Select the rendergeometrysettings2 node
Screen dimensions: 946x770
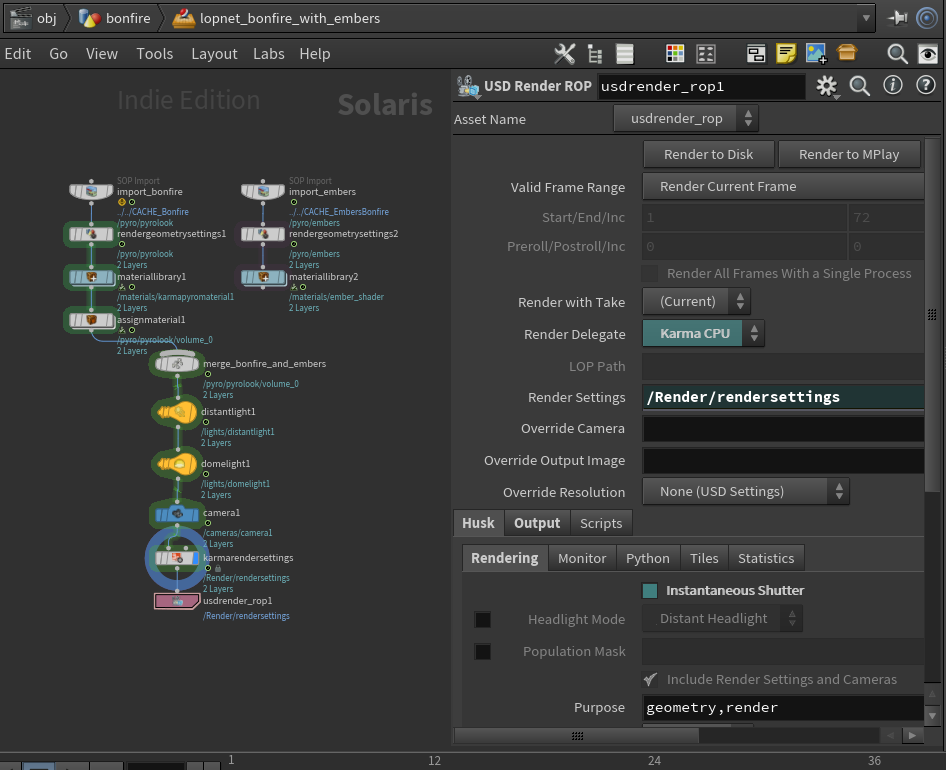(x=263, y=234)
